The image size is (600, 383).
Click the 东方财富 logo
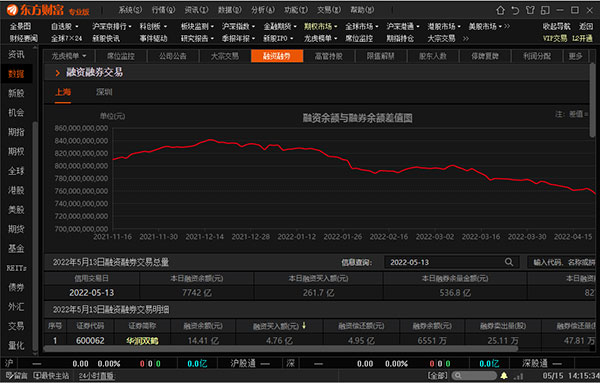coord(36,10)
